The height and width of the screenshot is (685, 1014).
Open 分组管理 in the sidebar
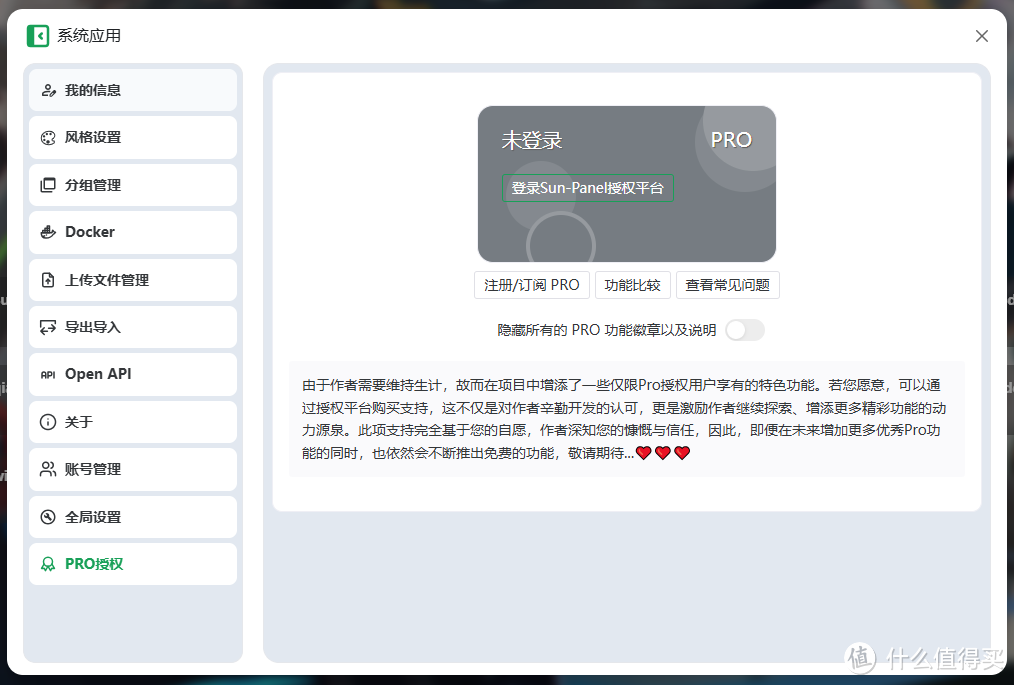133,185
